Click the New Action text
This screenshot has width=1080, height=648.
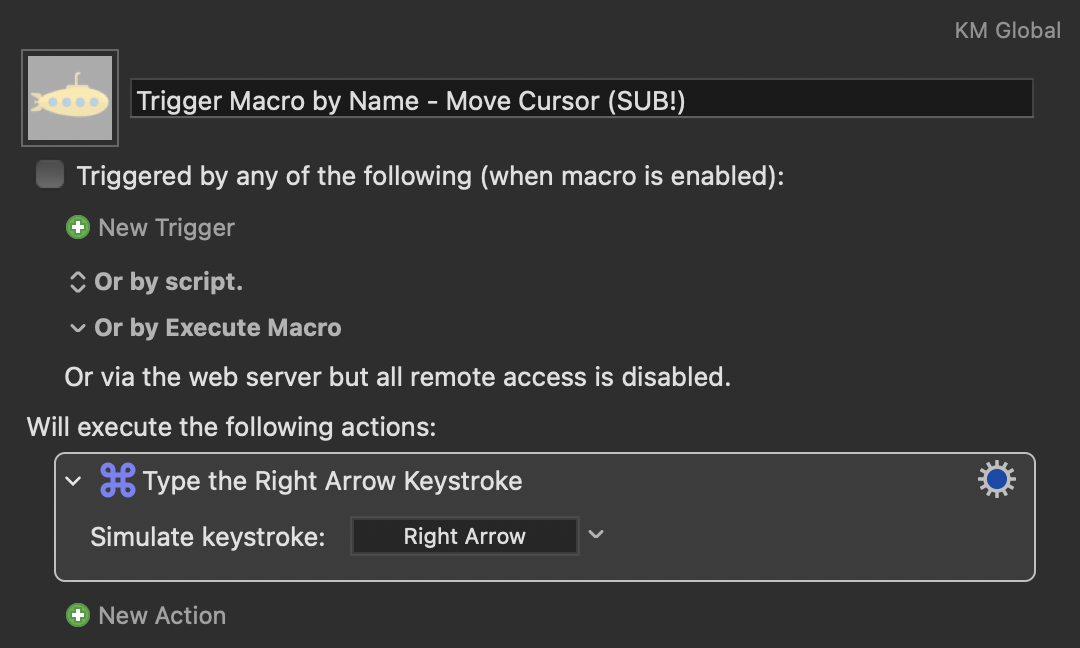pyautogui.click(x=163, y=616)
